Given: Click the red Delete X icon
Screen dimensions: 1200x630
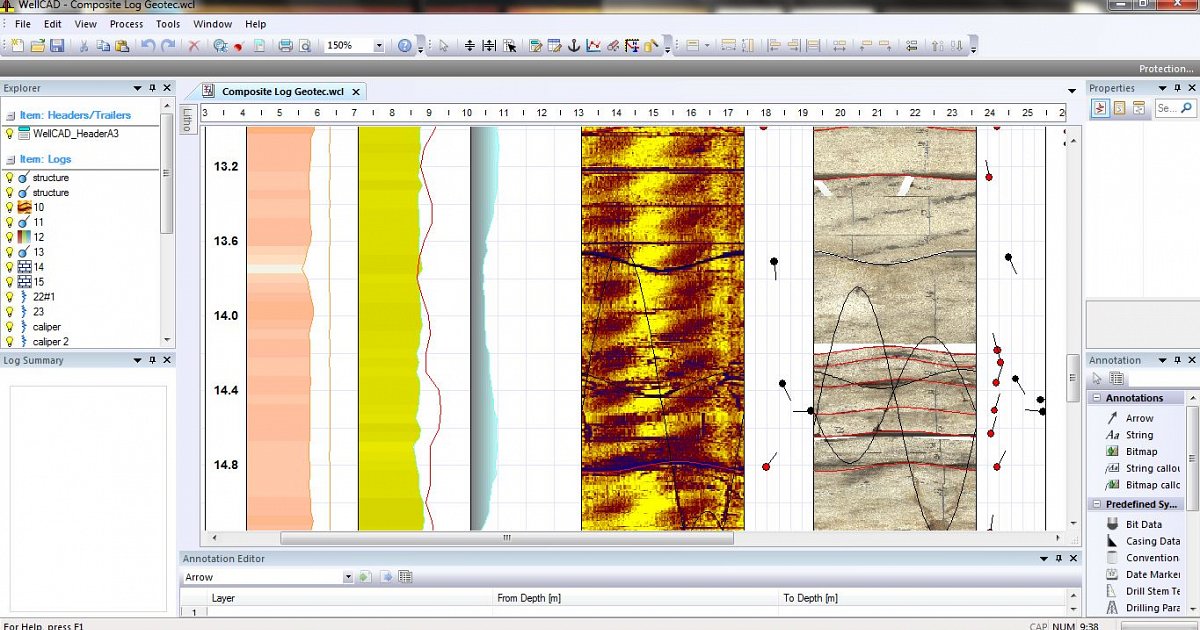Looking at the screenshot, I should [194, 46].
